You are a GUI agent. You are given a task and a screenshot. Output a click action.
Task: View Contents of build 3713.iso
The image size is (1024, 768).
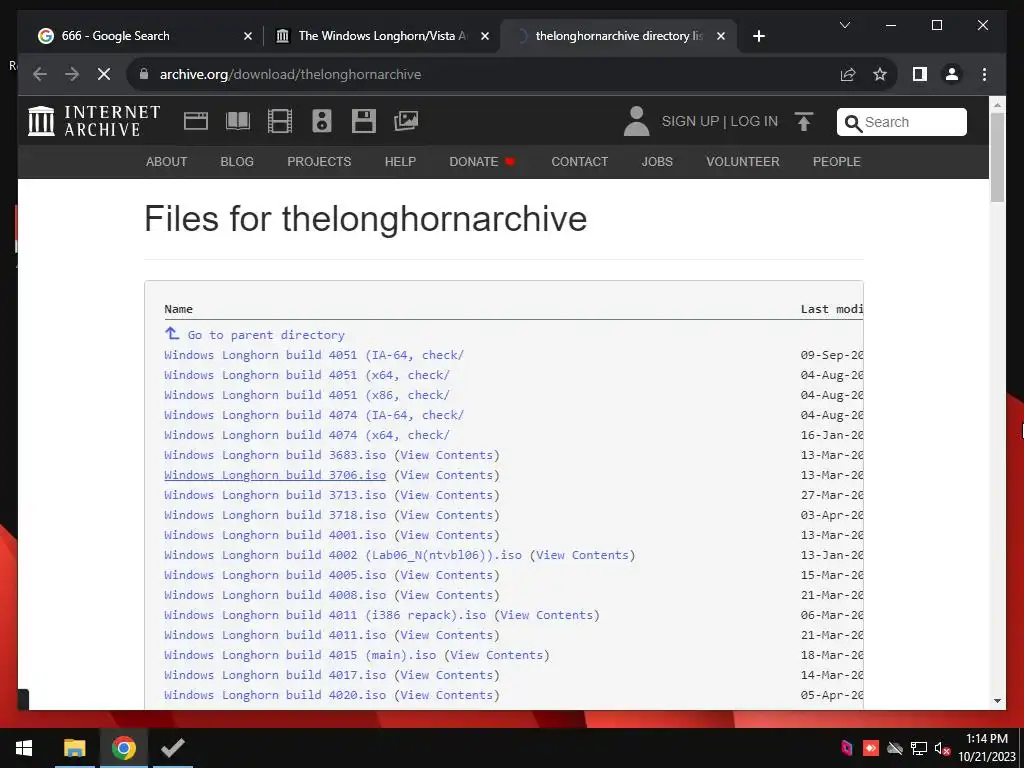(447, 495)
